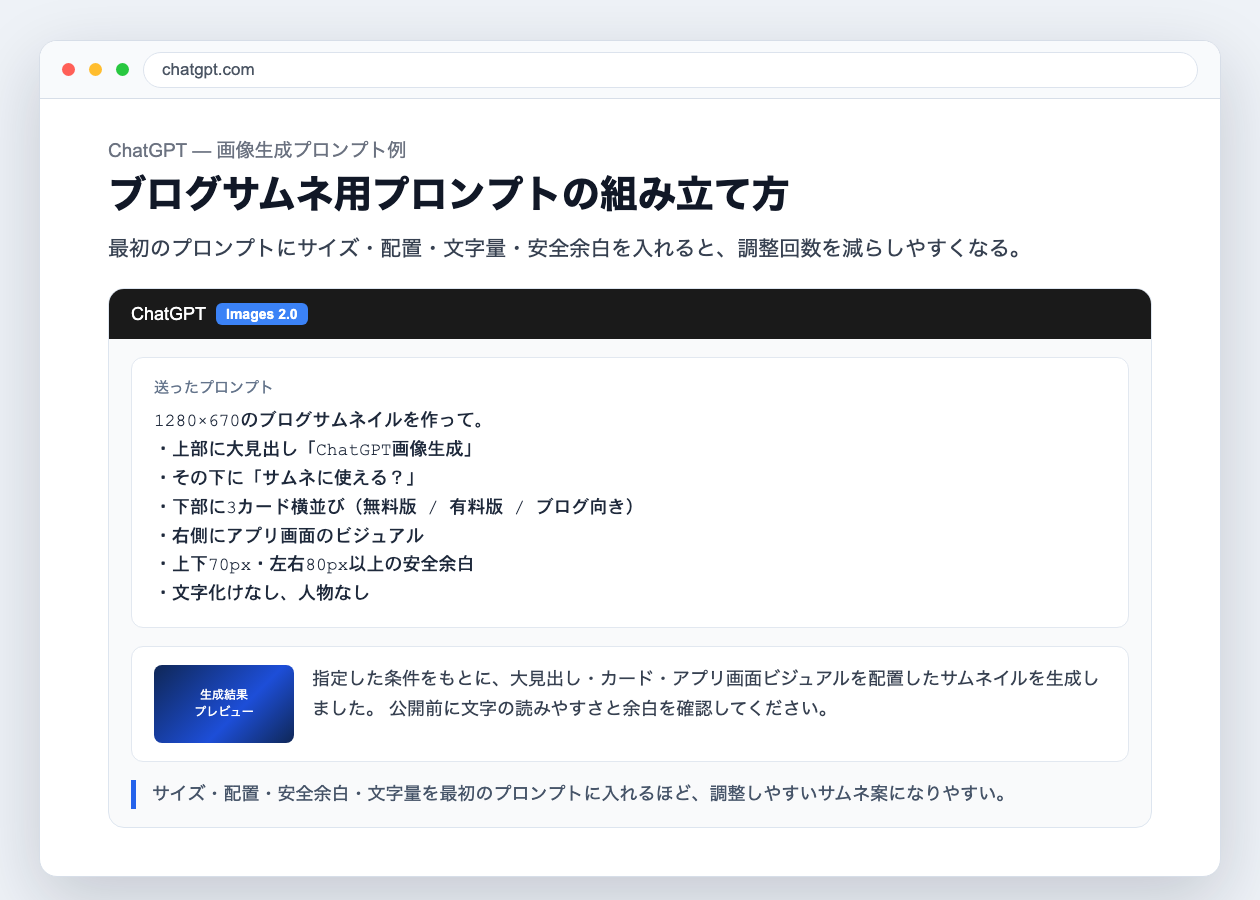Click the breadcrumb text ChatGPT — 画像生成プロンプト例
Image resolution: width=1260 pixels, height=900 pixels.
click(x=257, y=150)
